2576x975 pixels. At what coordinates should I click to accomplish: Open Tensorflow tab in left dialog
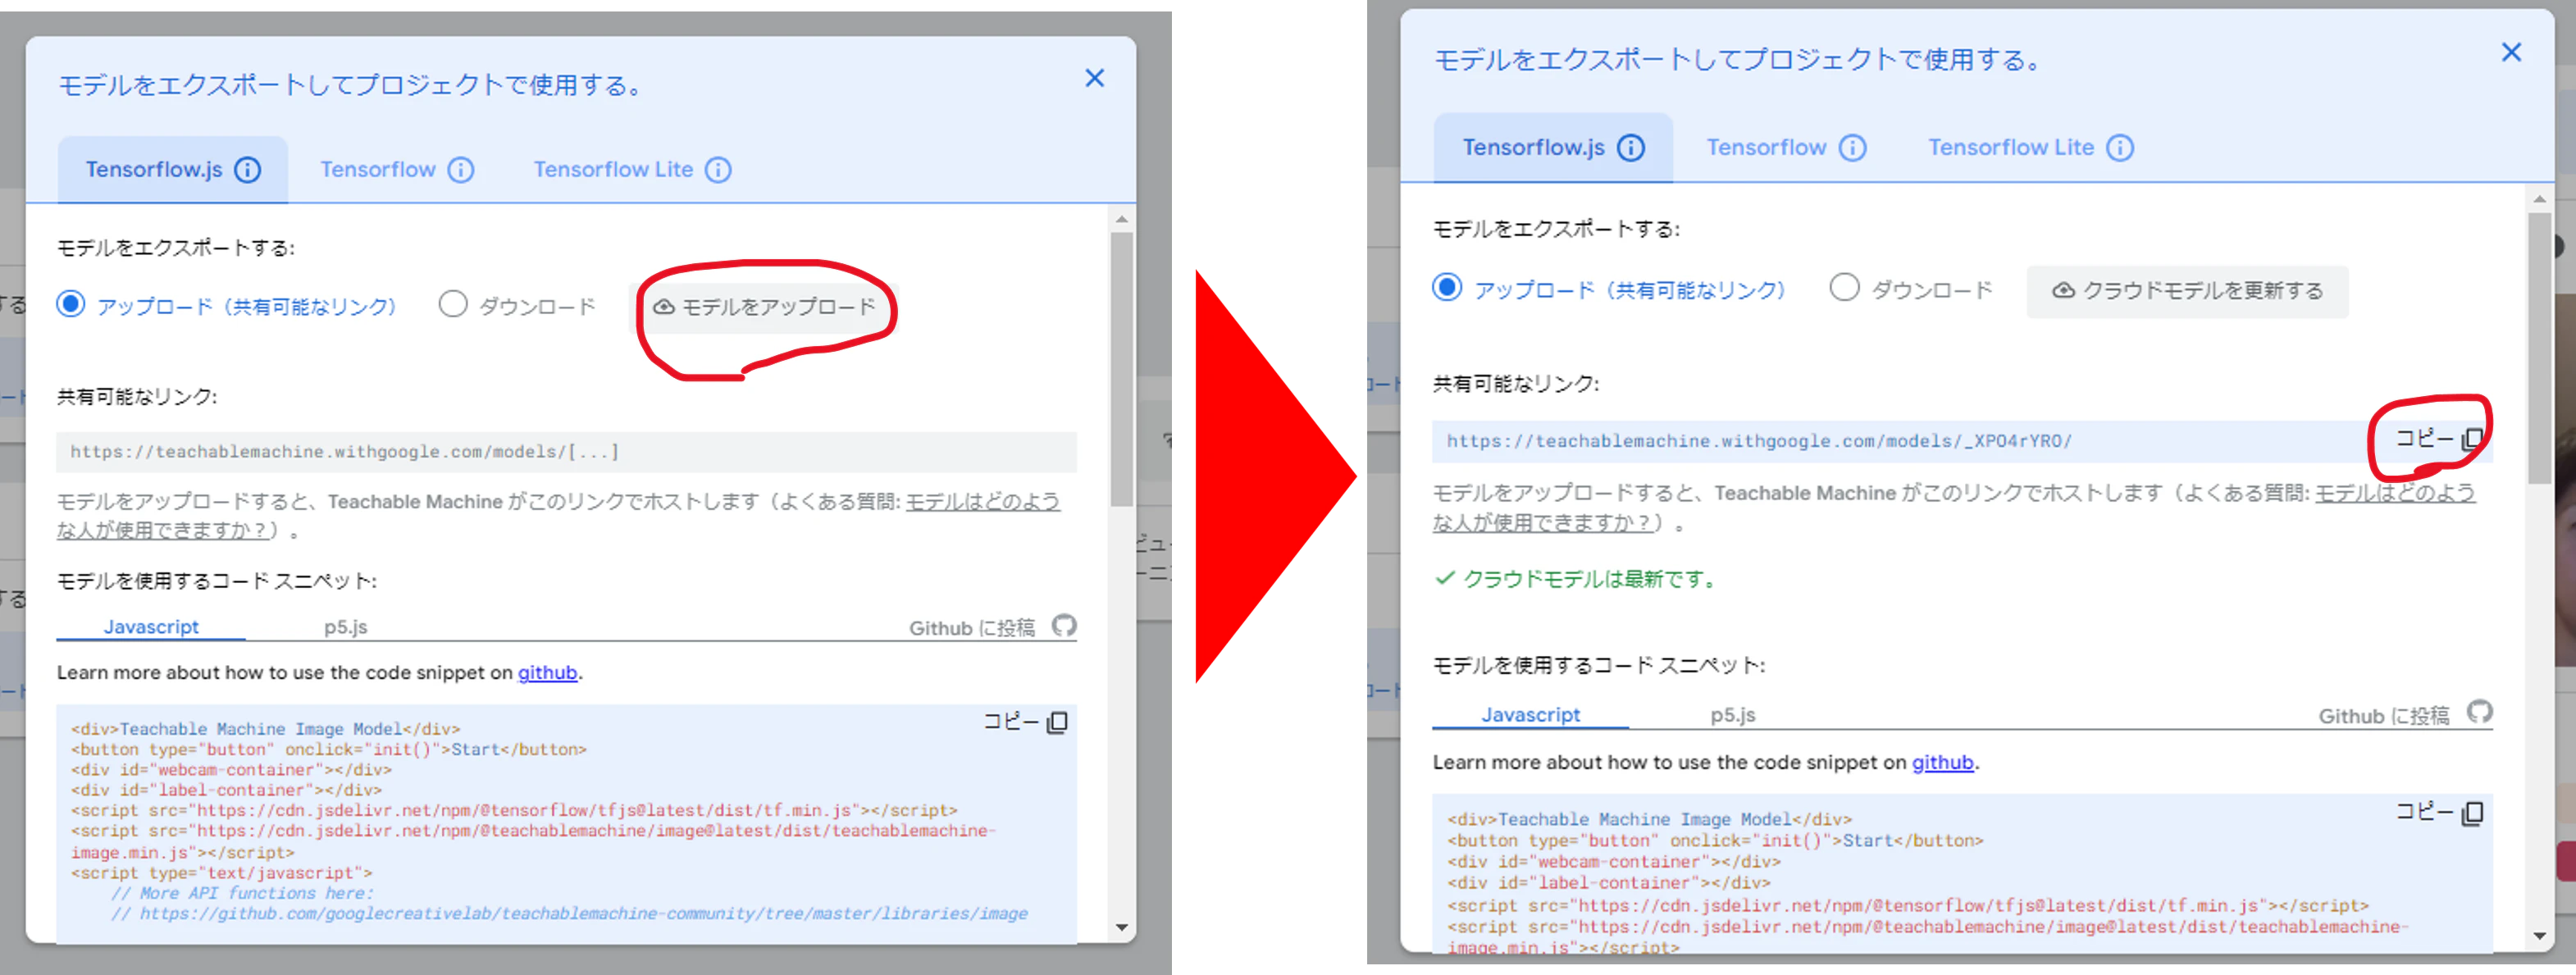397,170
